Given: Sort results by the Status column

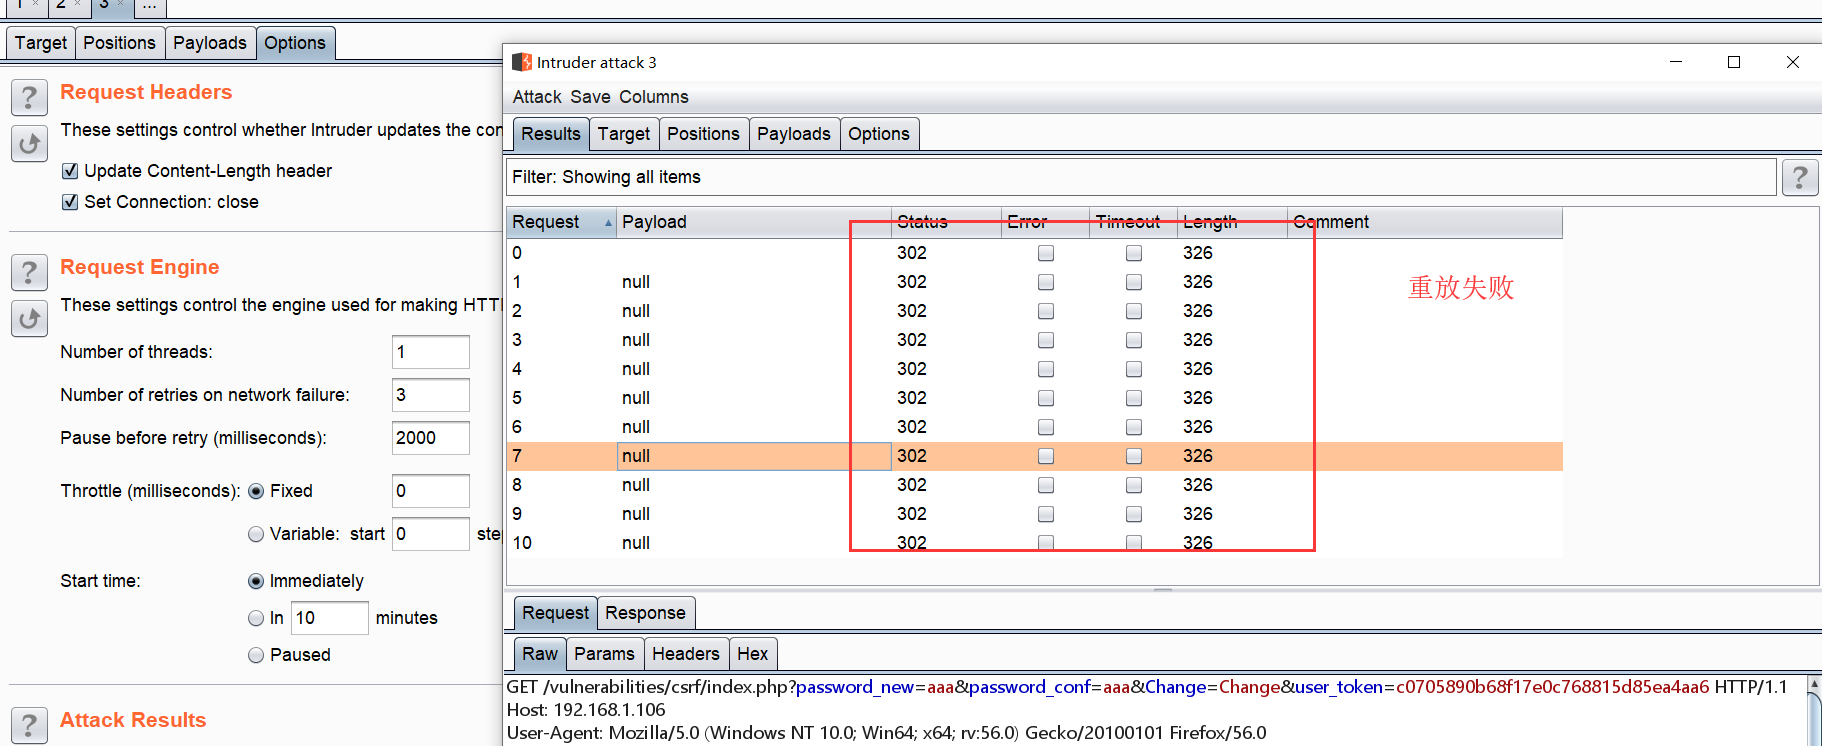Looking at the screenshot, I should pyautogui.click(x=946, y=222).
